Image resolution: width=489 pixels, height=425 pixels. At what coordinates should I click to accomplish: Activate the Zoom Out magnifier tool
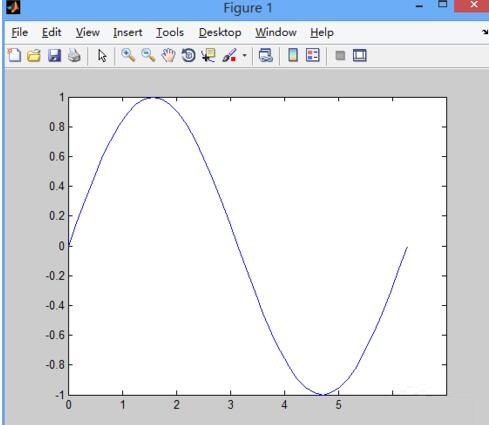[x=148, y=55]
